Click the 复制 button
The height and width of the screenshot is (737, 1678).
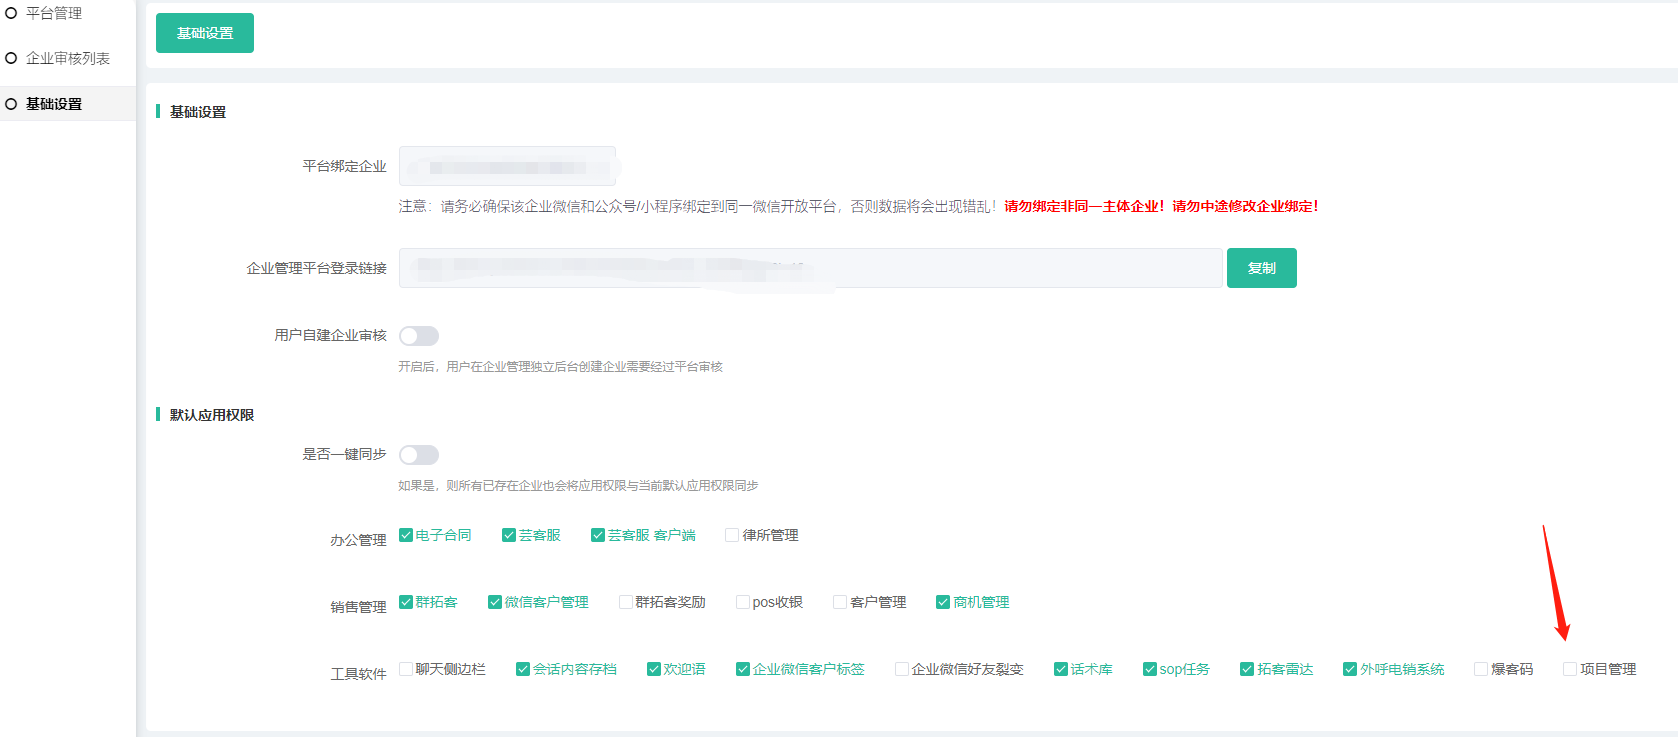click(x=1261, y=268)
